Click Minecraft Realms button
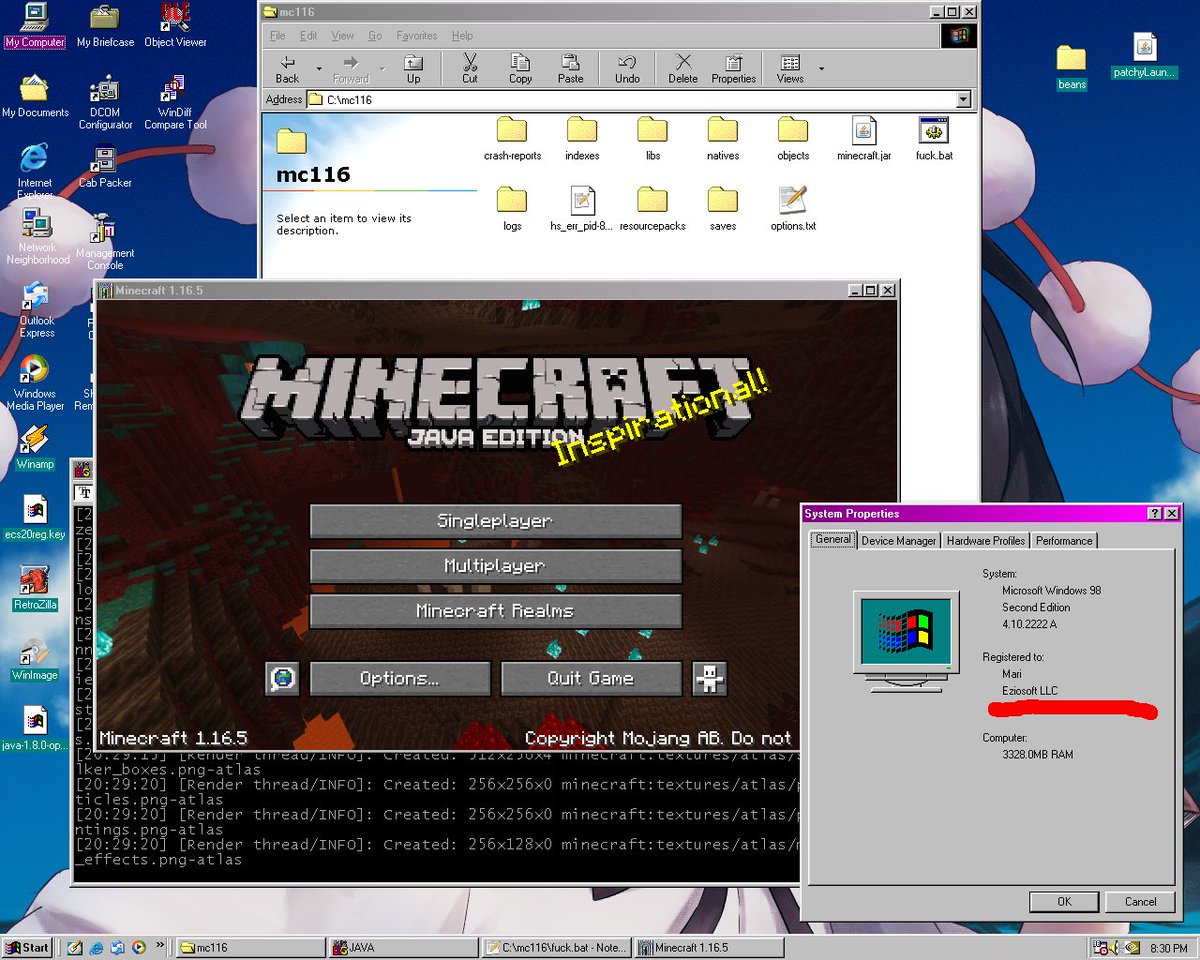The width and height of the screenshot is (1200, 960). [x=495, y=611]
